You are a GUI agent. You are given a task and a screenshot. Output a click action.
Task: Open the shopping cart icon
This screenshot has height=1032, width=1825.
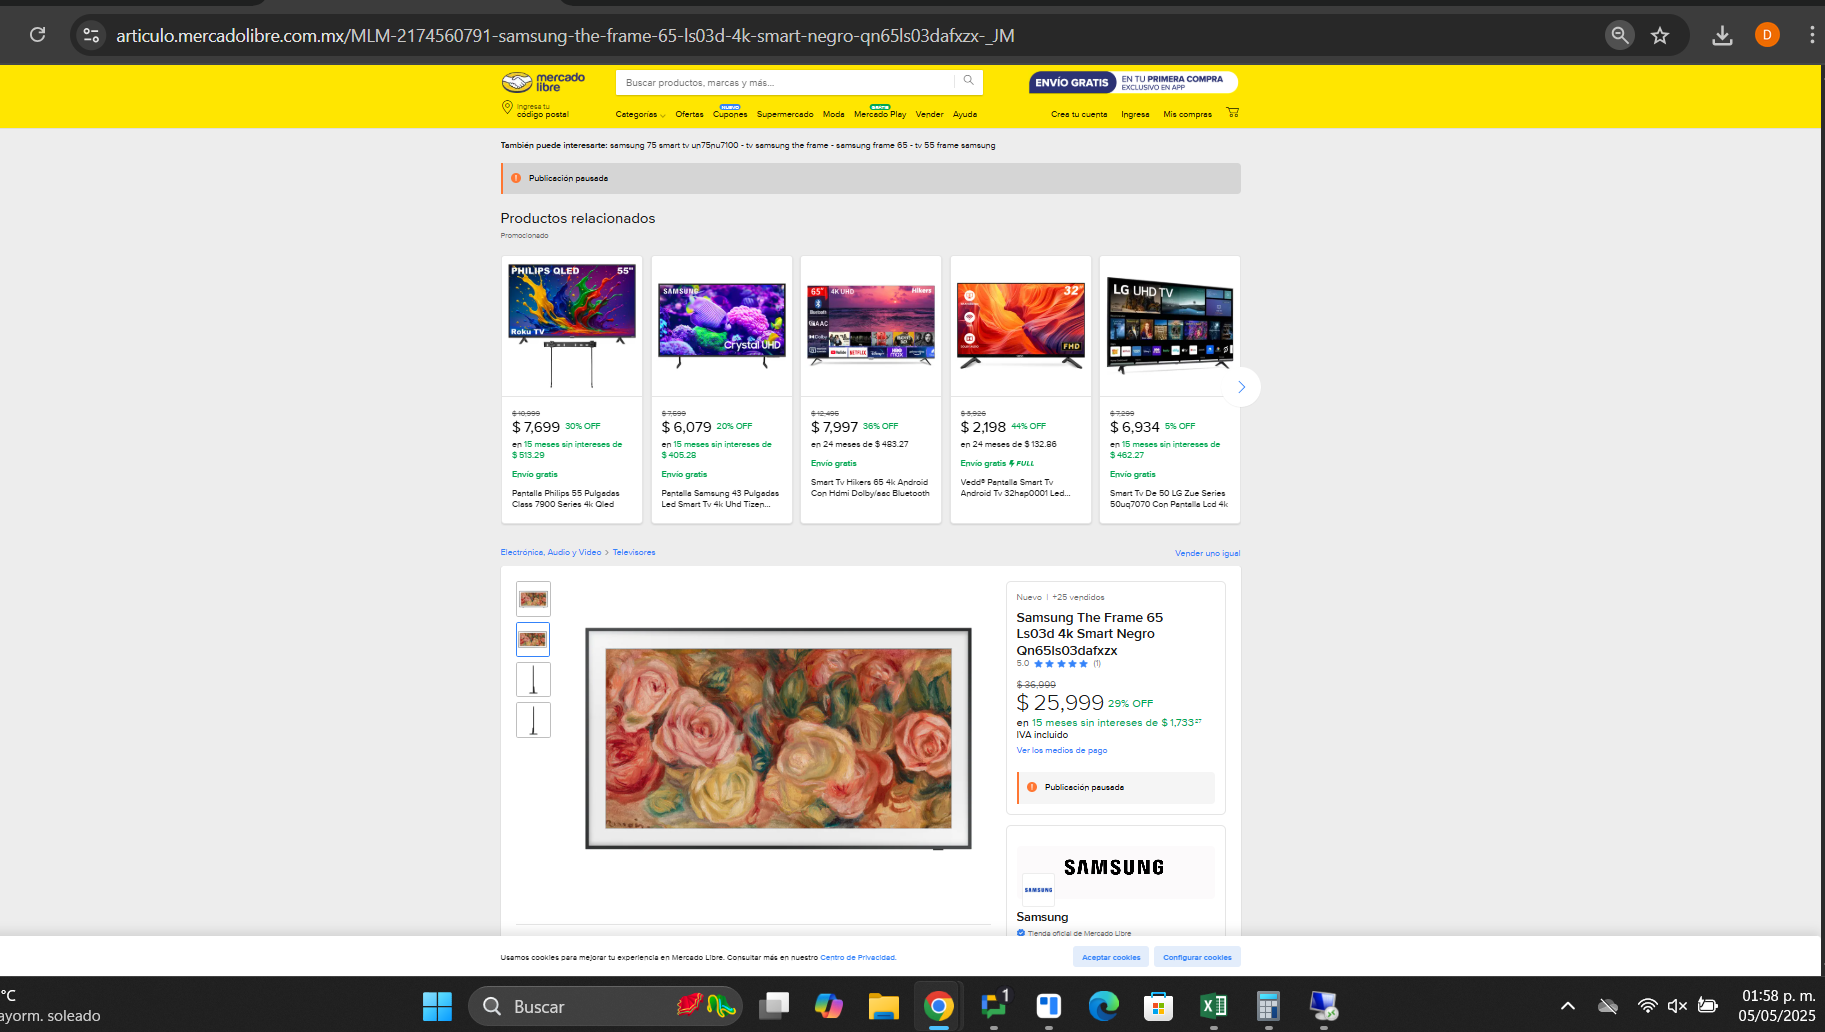tap(1232, 112)
